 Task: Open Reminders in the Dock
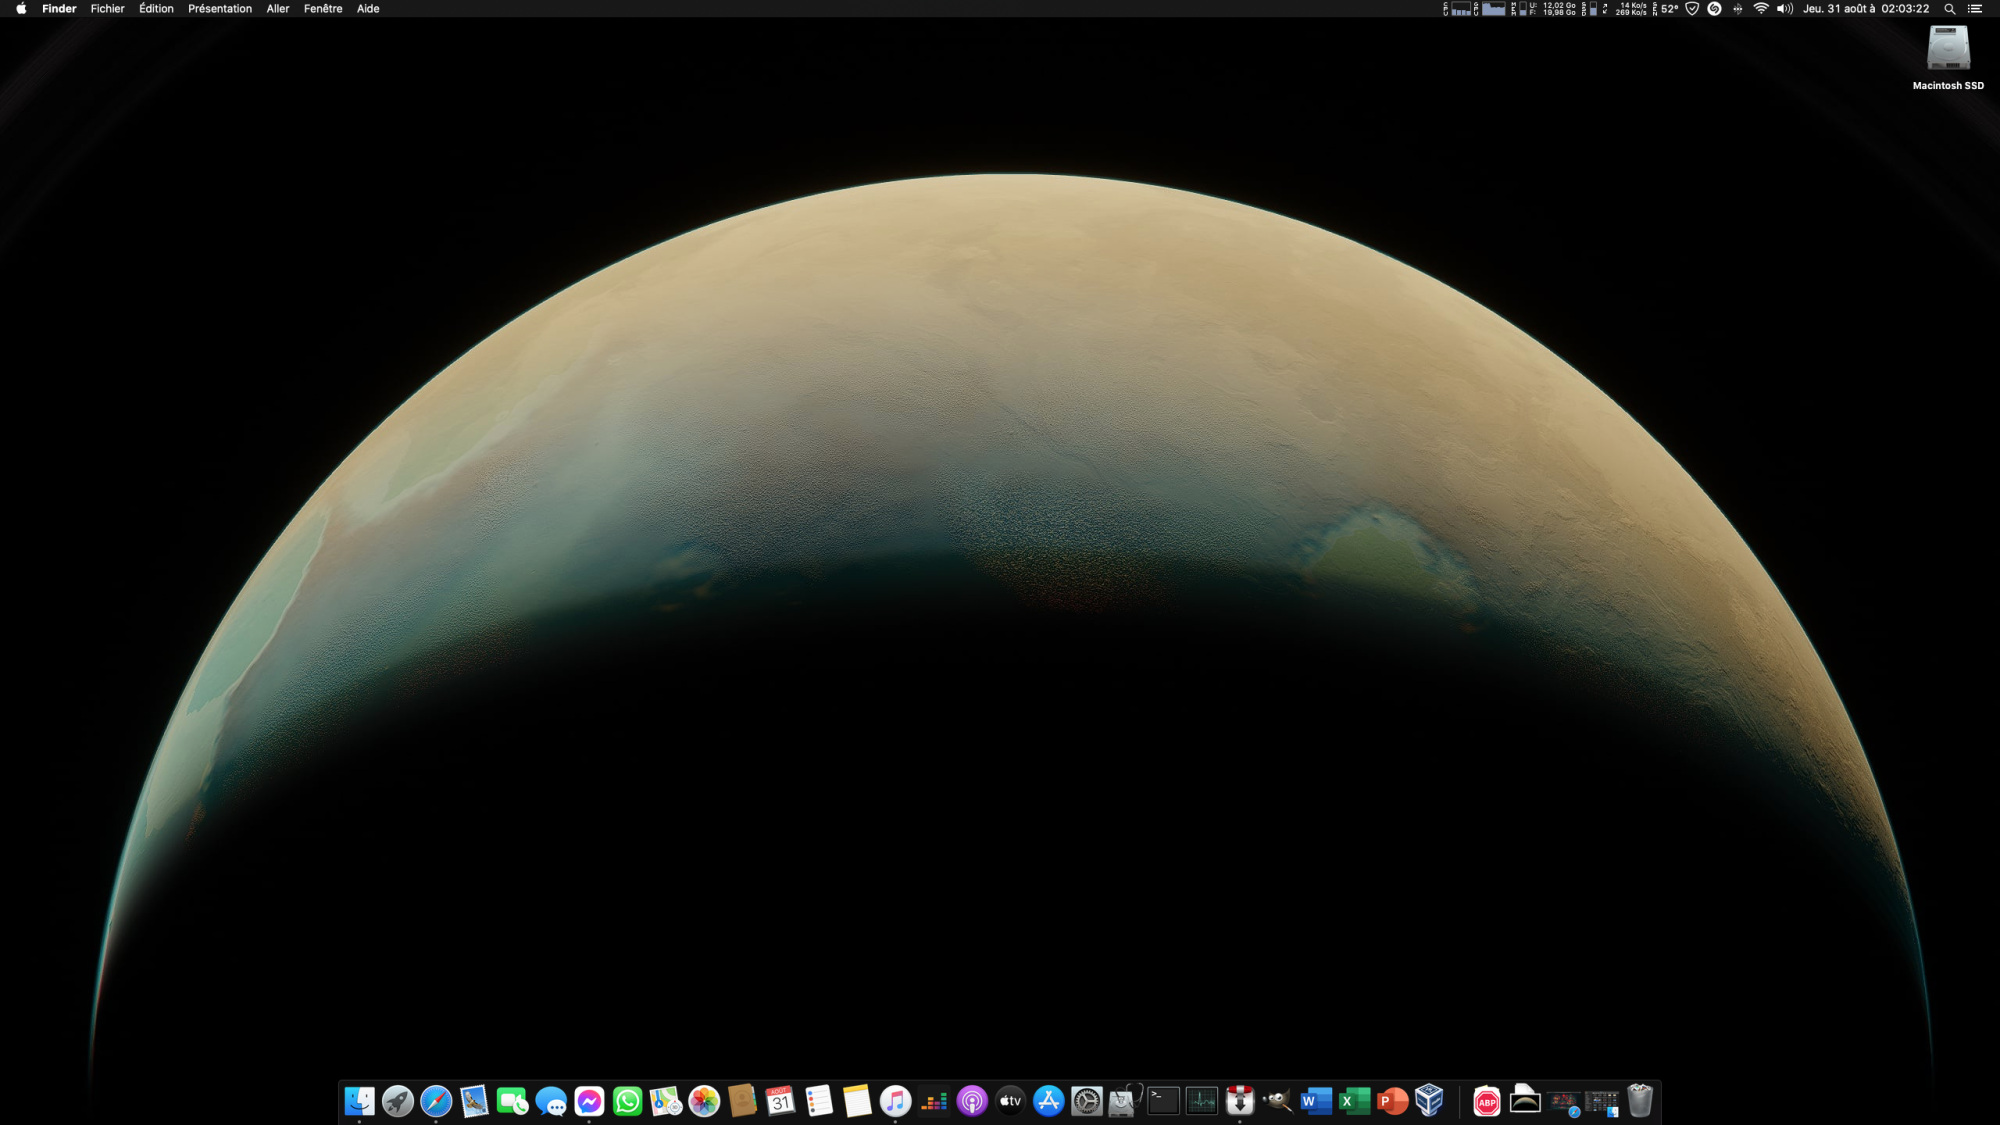pyautogui.click(x=819, y=1101)
